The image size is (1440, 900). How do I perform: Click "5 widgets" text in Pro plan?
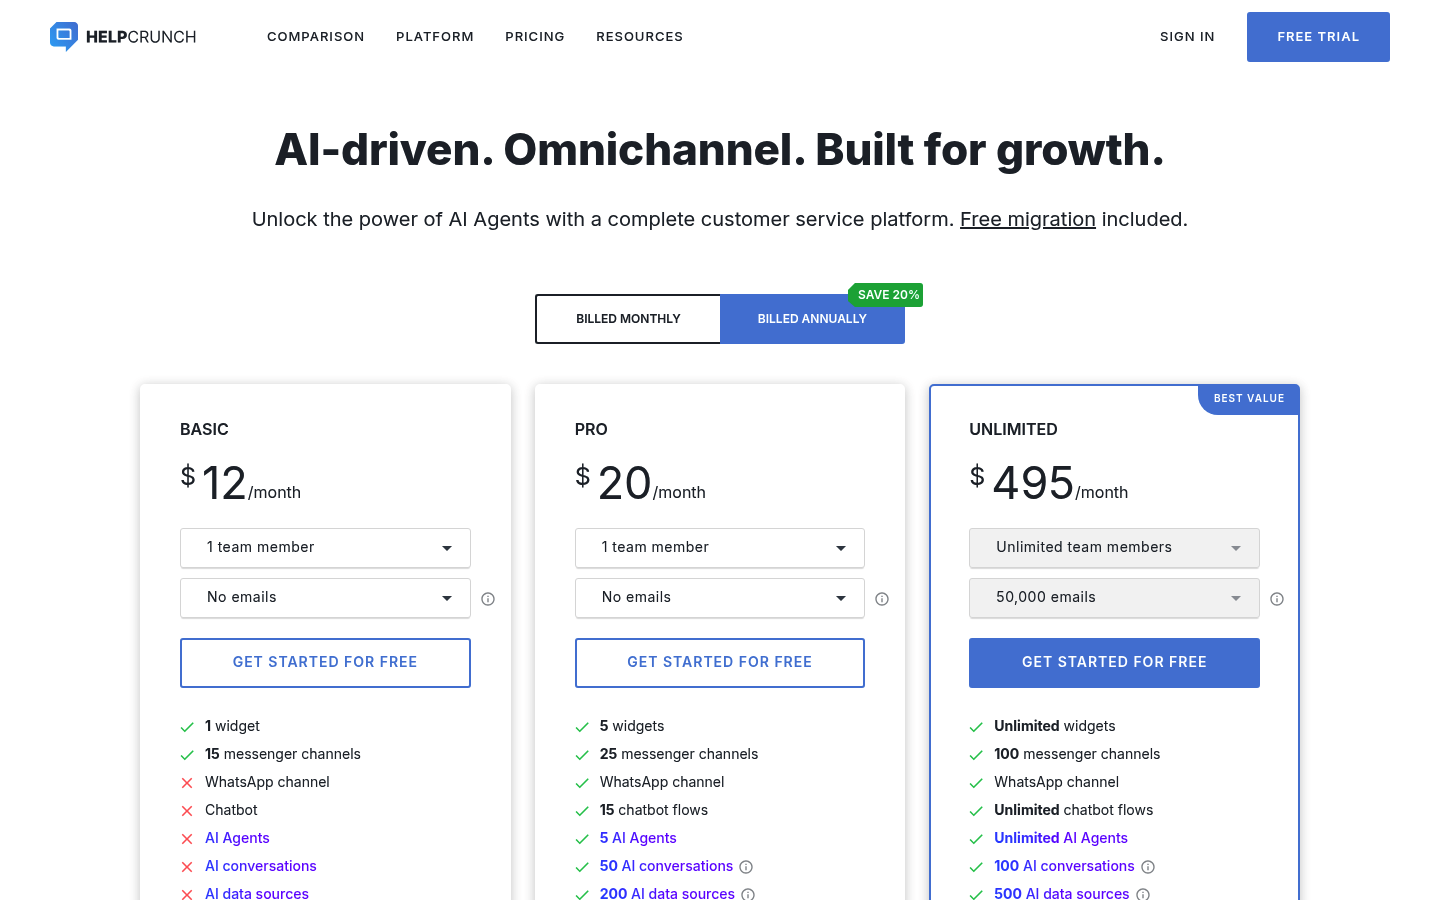(632, 726)
